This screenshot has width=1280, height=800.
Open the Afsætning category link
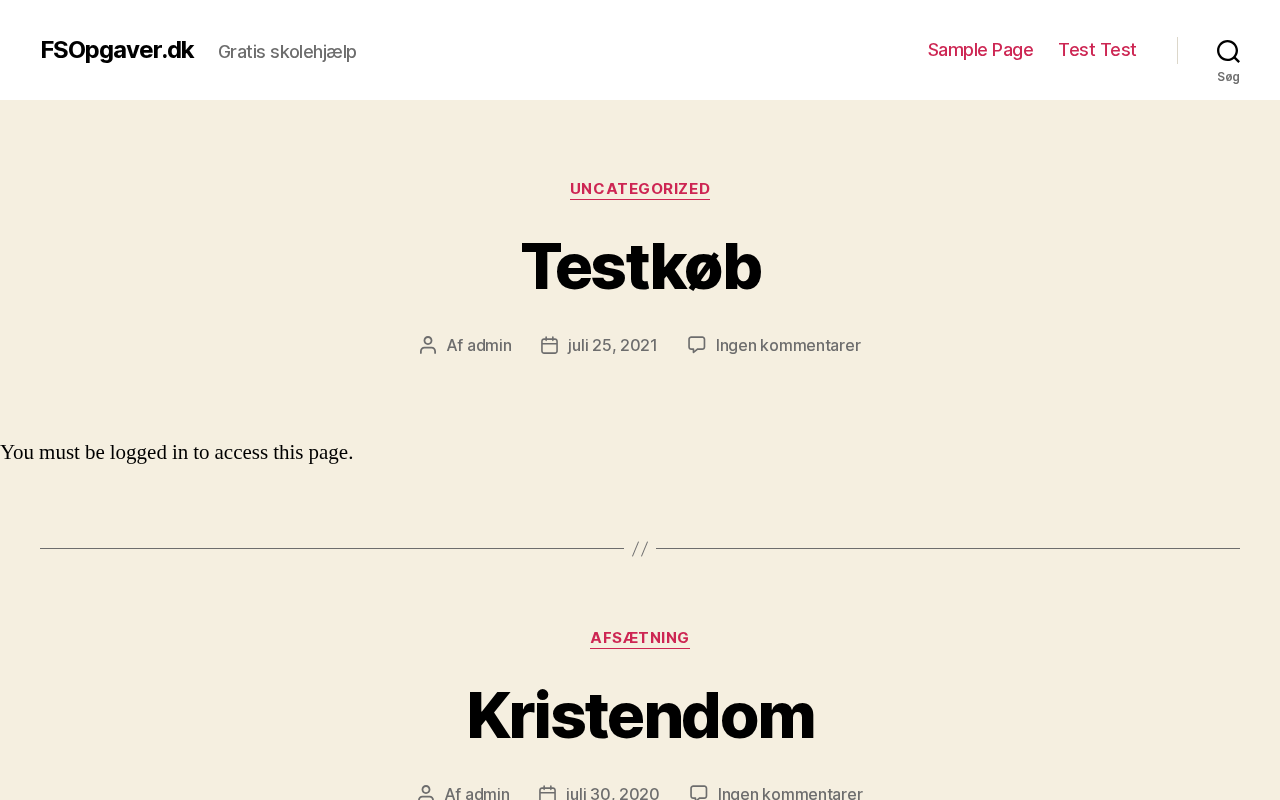(640, 638)
